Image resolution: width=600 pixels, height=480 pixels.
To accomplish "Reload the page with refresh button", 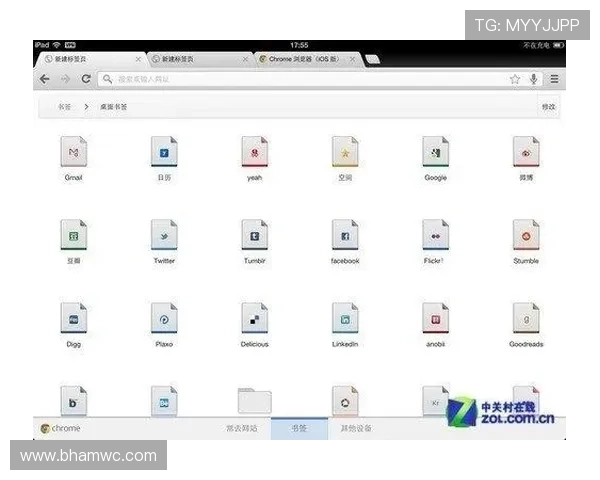I will click(86, 79).
